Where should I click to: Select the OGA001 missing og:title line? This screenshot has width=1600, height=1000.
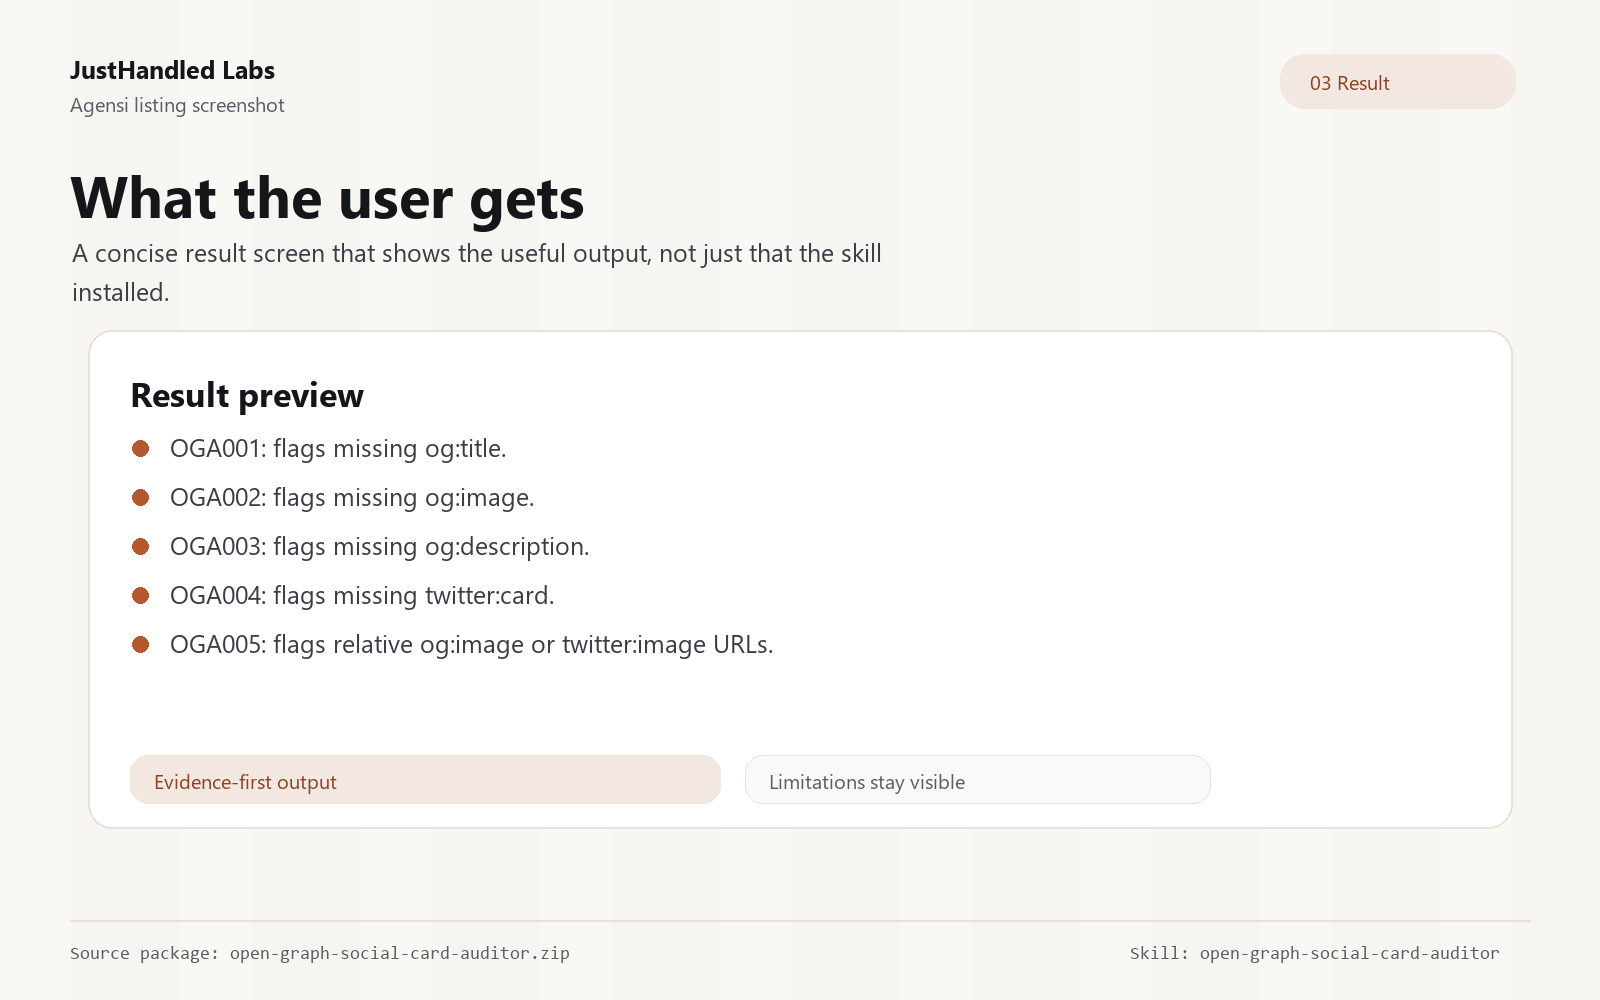pos(338,449)
